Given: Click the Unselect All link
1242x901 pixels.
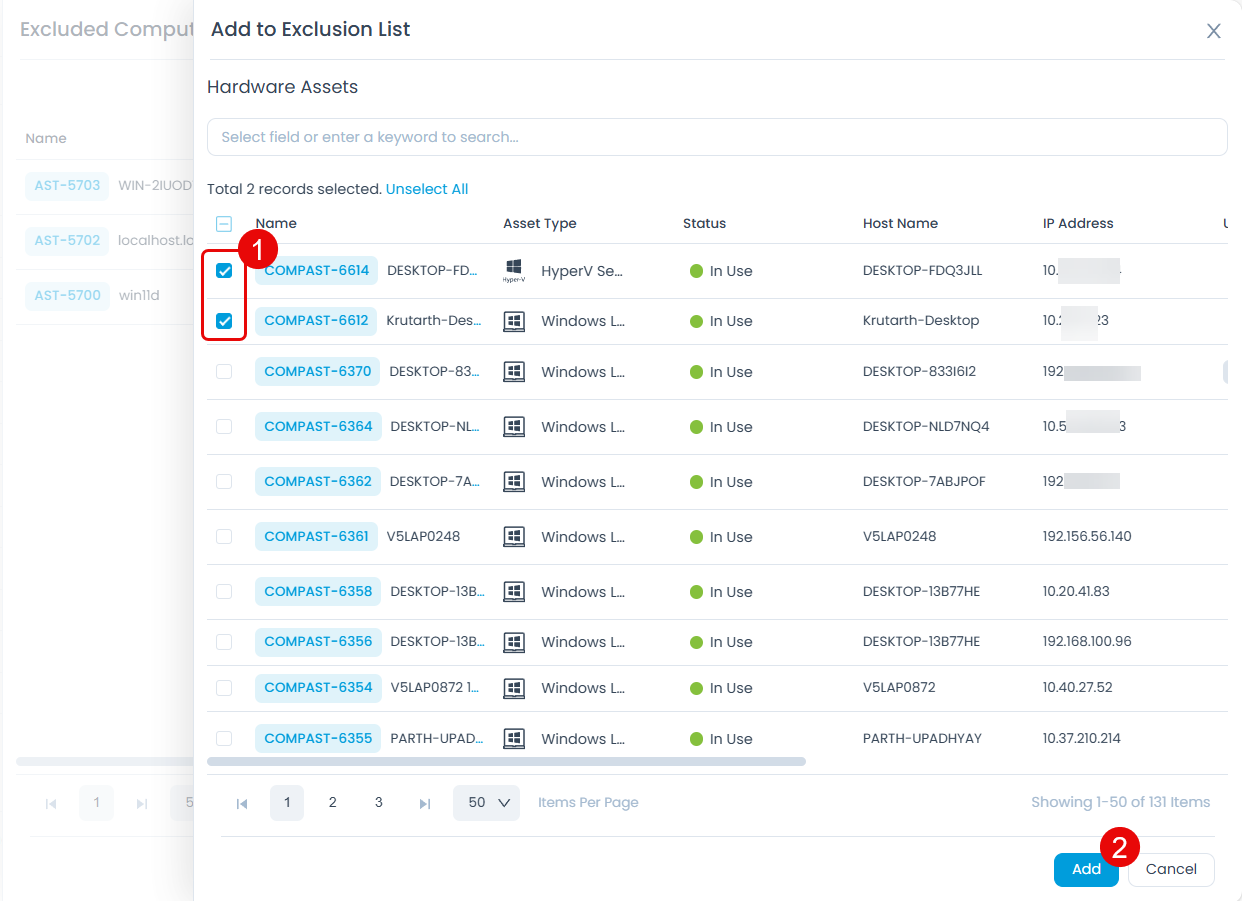Looking at the screenshot, I should tap(427, 188).
